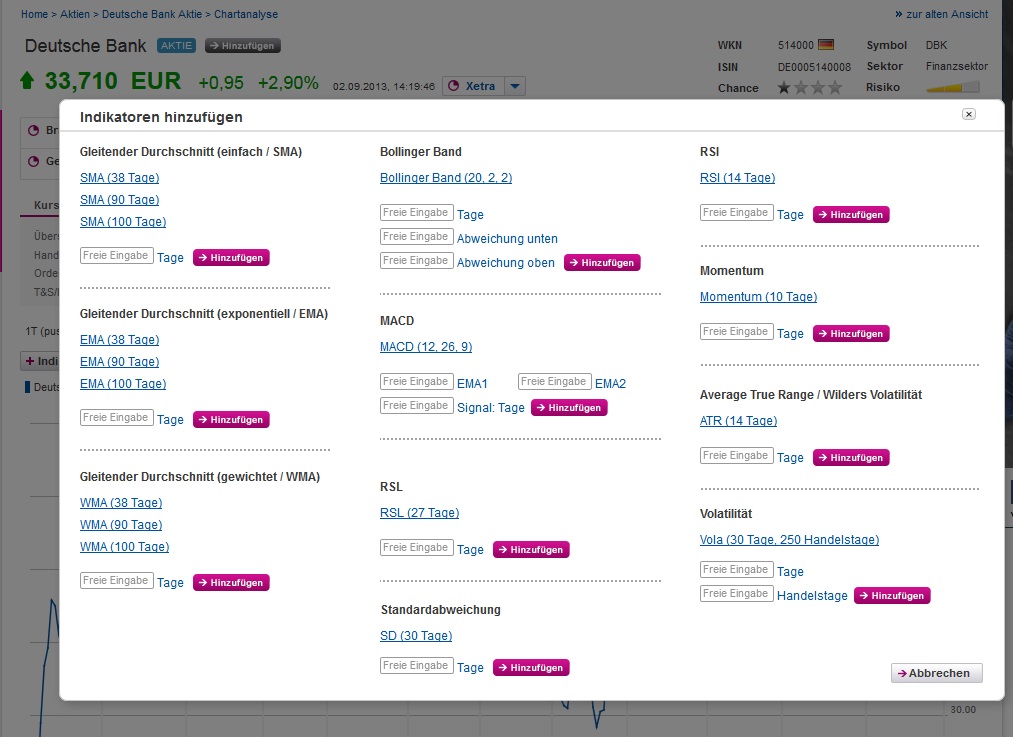Focus Bollinger Band Tage input field
The width and height of the screenshot is (1013, 737).
(417, 213)
